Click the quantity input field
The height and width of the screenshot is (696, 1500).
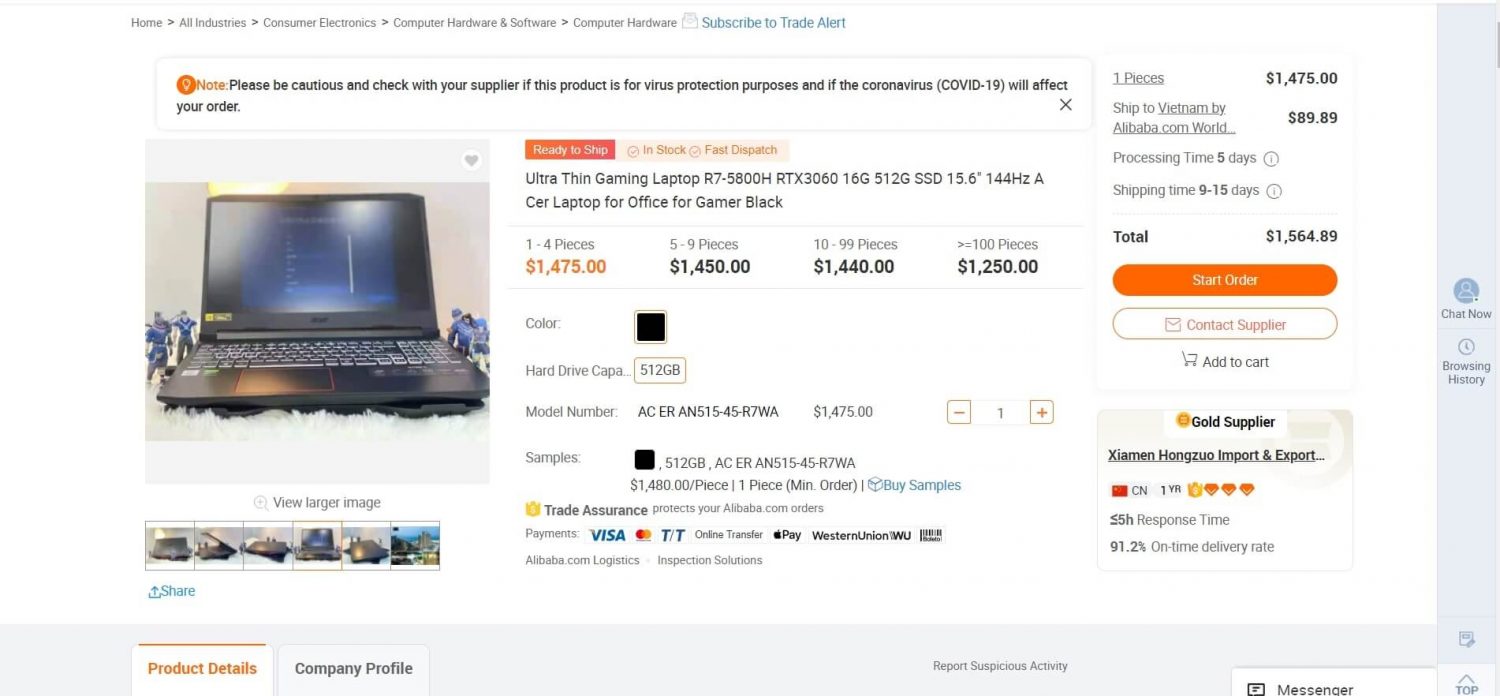coord(1000,412)
